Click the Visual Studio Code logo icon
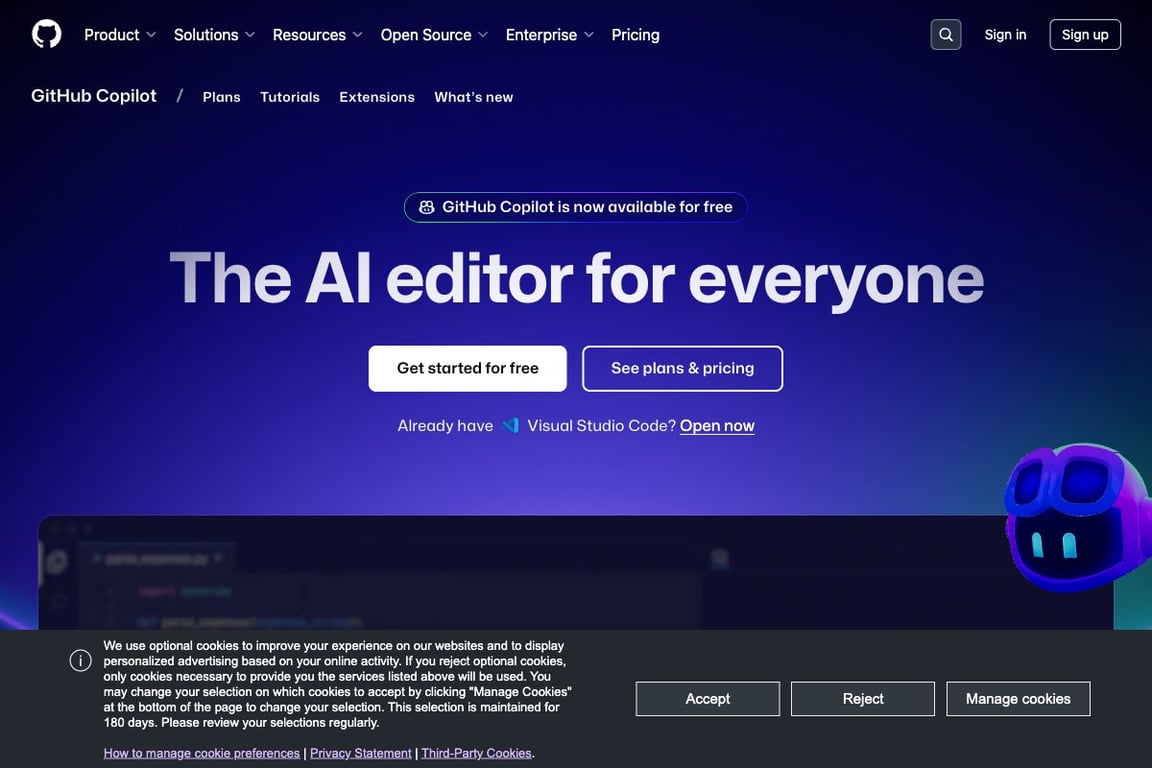 point(511,426)
